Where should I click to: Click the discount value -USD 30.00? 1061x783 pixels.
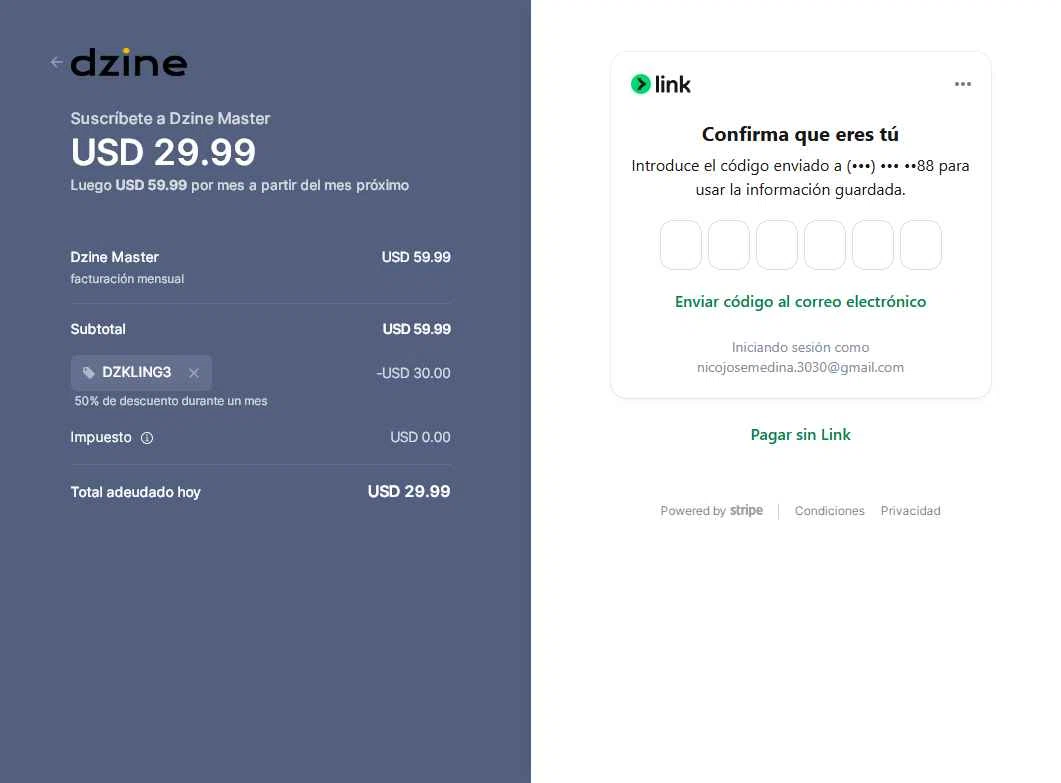[413, 373]
